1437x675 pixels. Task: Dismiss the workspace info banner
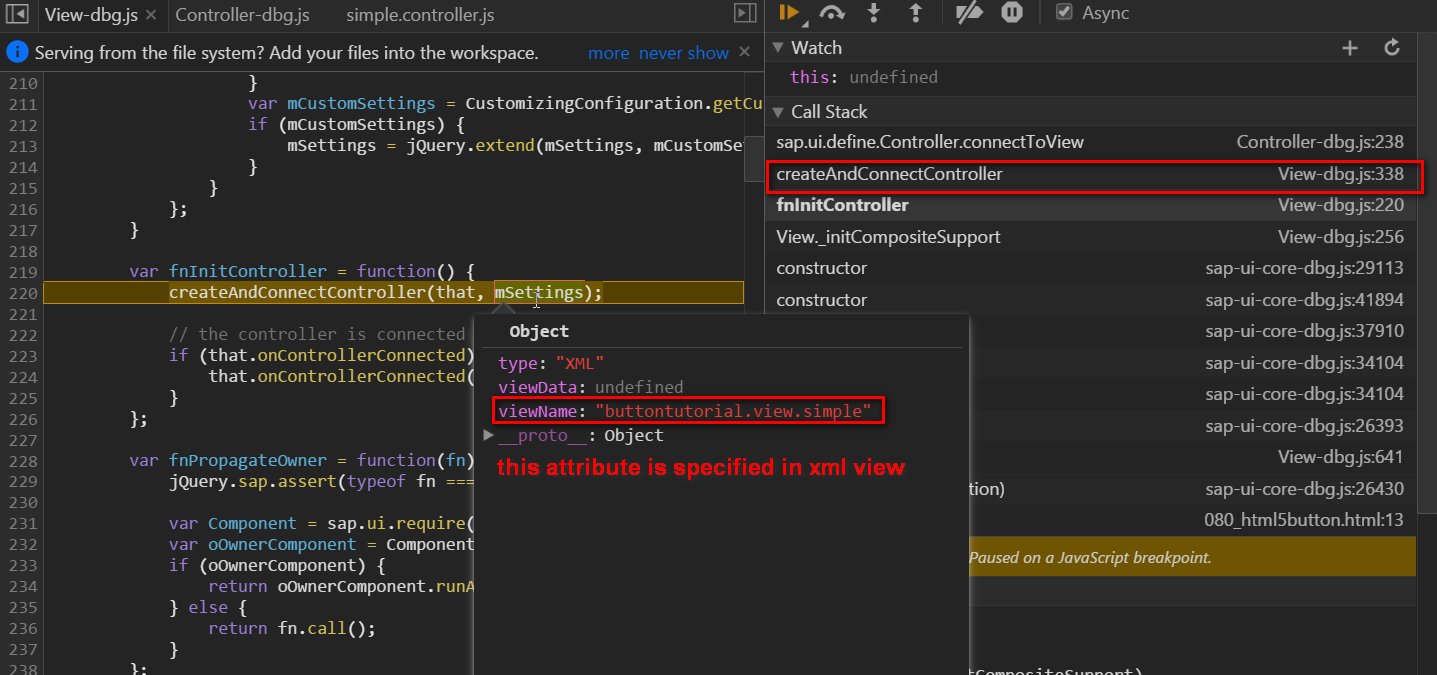[744, 52]
